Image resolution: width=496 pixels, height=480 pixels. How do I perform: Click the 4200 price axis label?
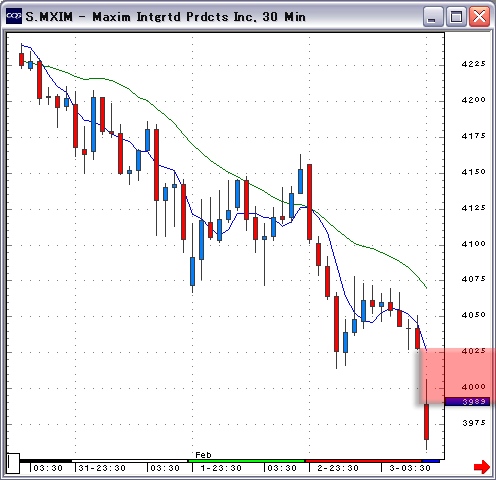tap(473, 100)
